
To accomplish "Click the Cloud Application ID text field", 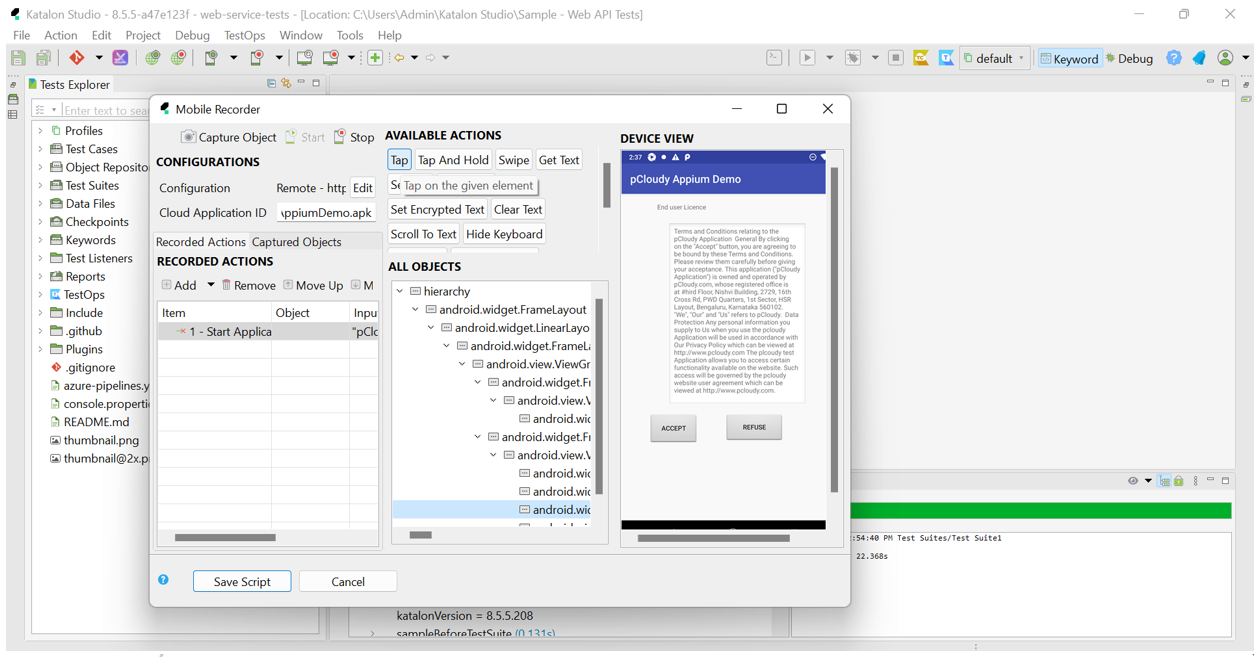I will (326, 213).
